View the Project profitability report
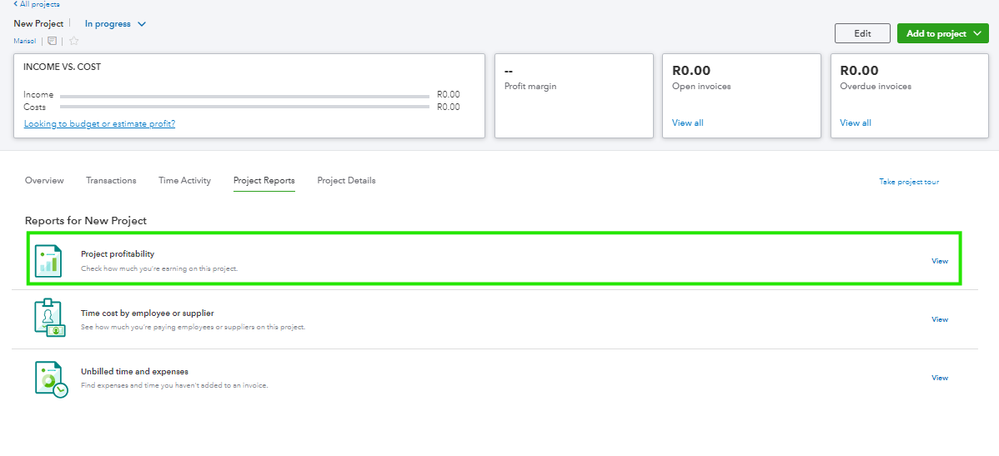The width and height of the screenshot is (999, 456). tap(939, 261)
